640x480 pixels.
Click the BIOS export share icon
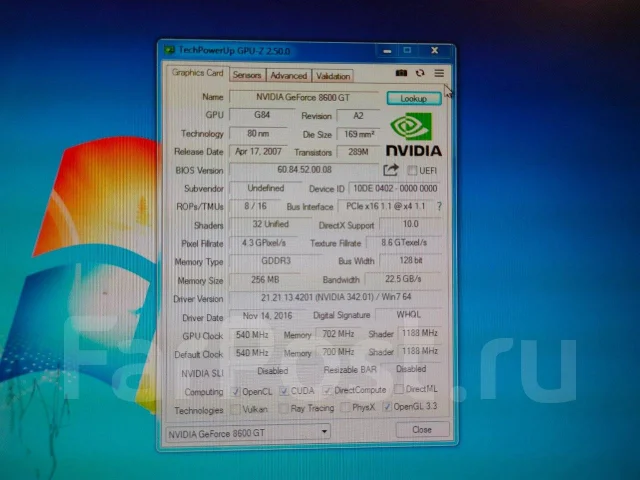(391, 170)
